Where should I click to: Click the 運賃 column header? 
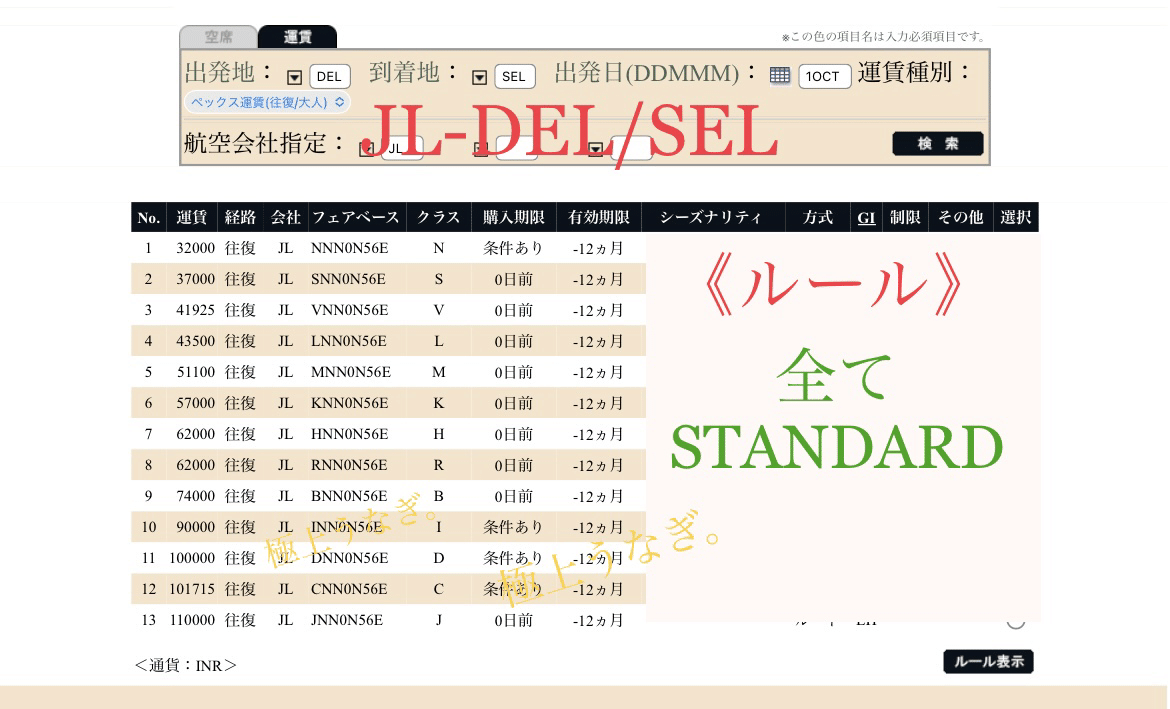click(x=191, y=217)
